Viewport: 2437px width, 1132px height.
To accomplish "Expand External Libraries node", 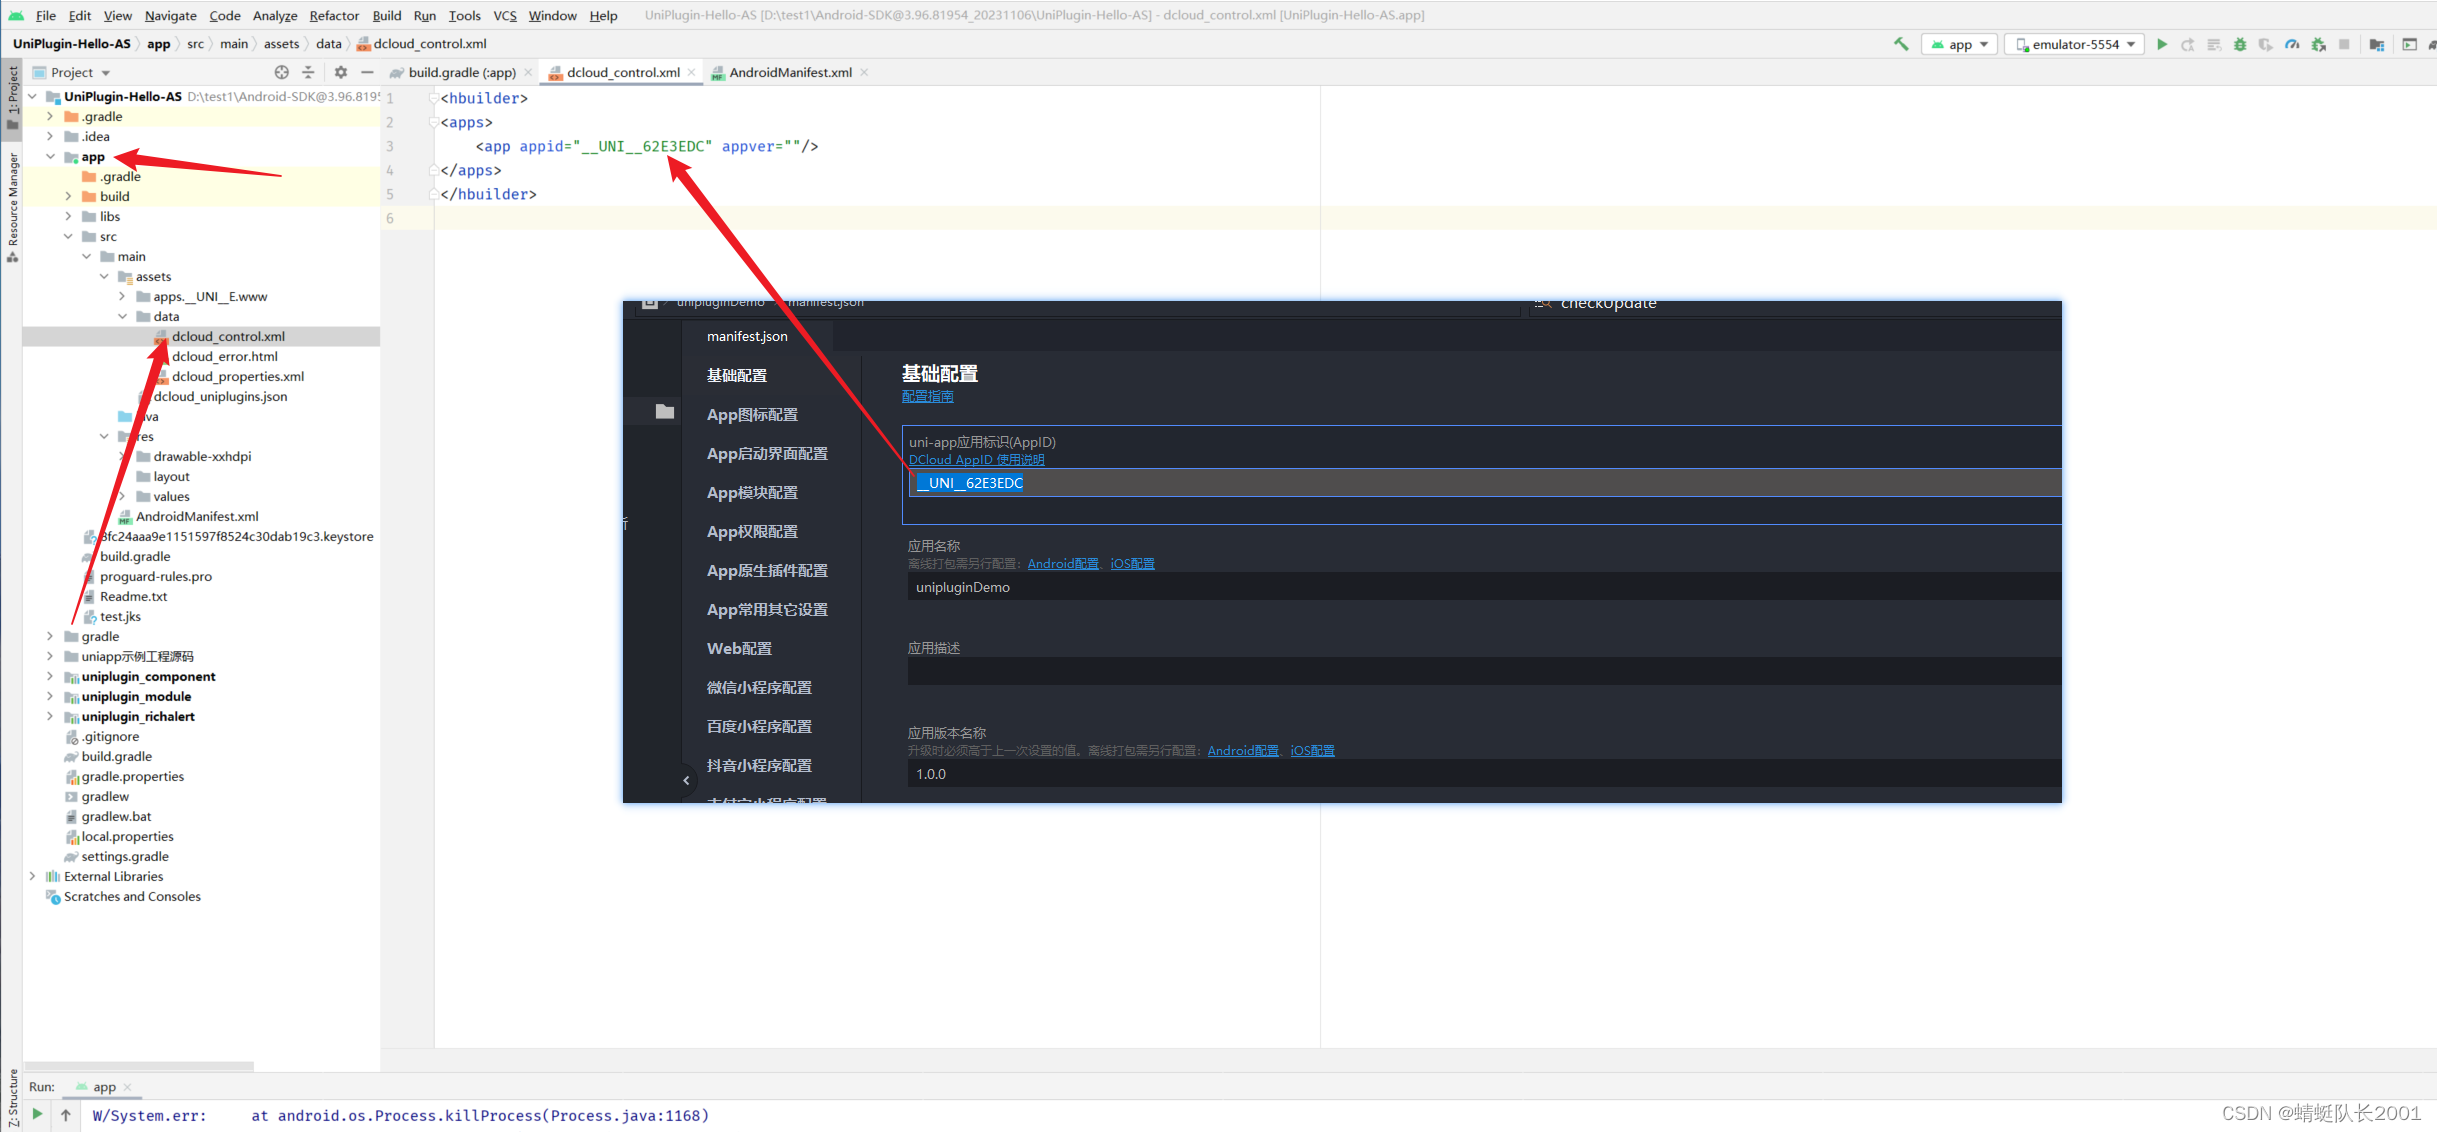I will coord(33,877).
